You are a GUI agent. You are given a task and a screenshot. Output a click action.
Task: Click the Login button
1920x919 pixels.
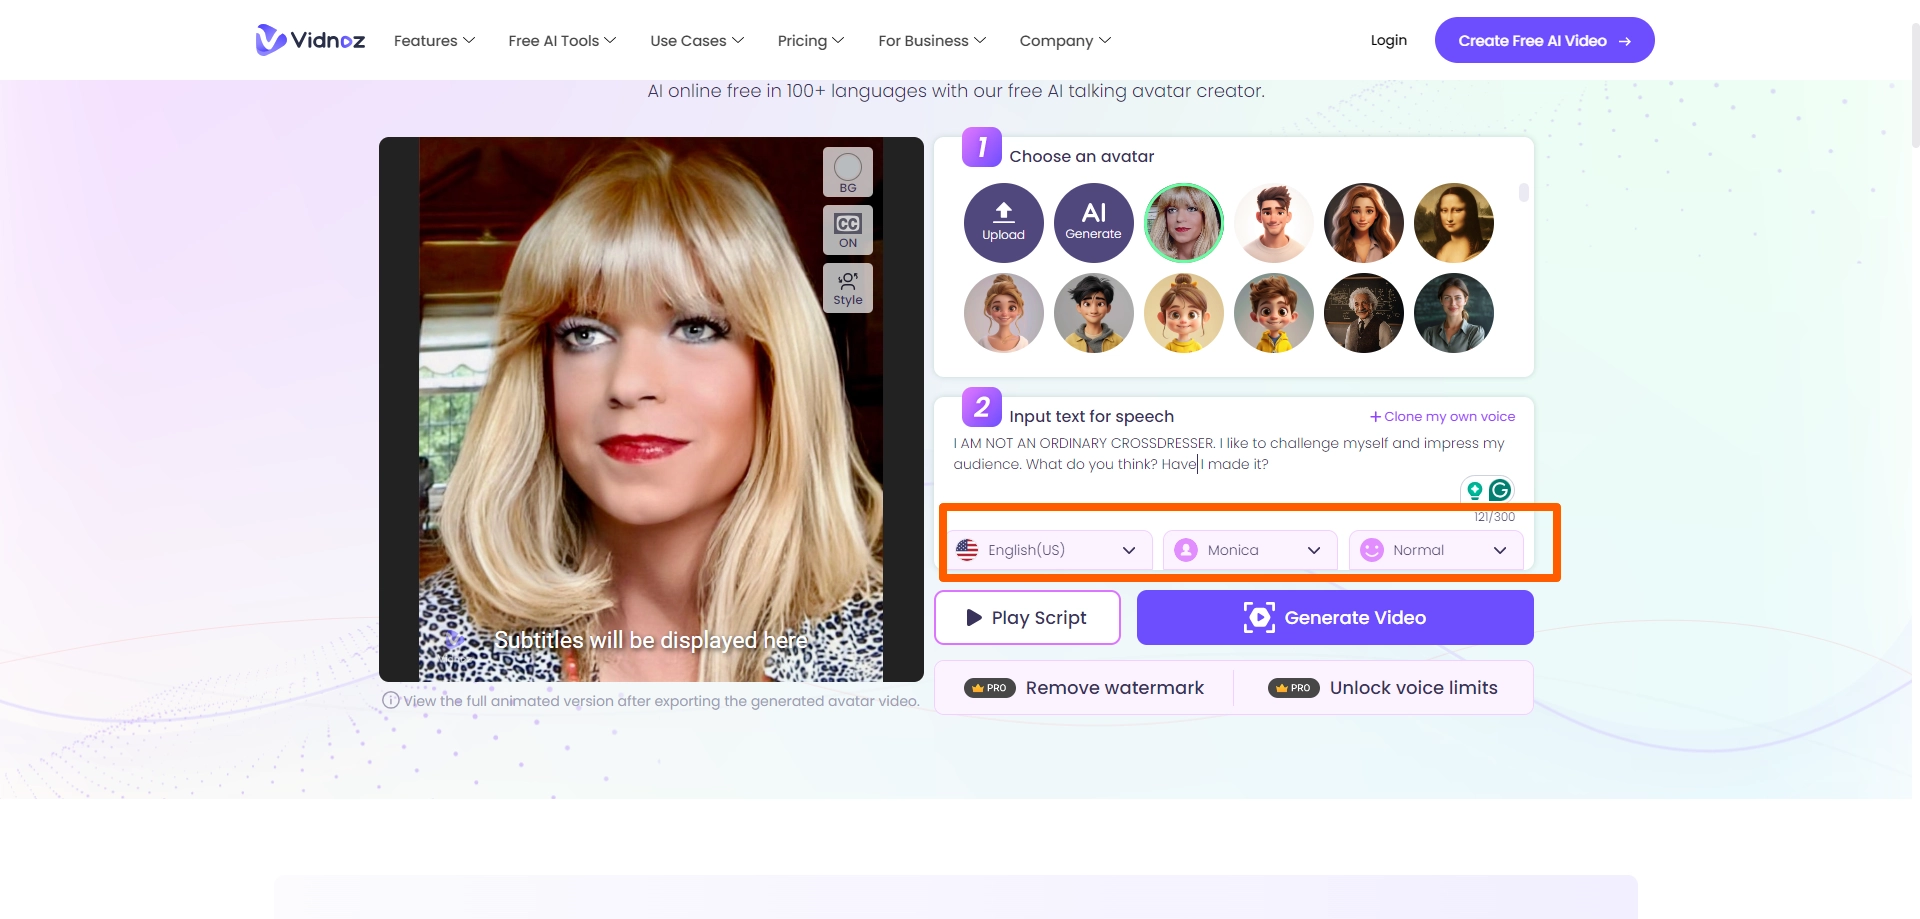click(1388, 40)
